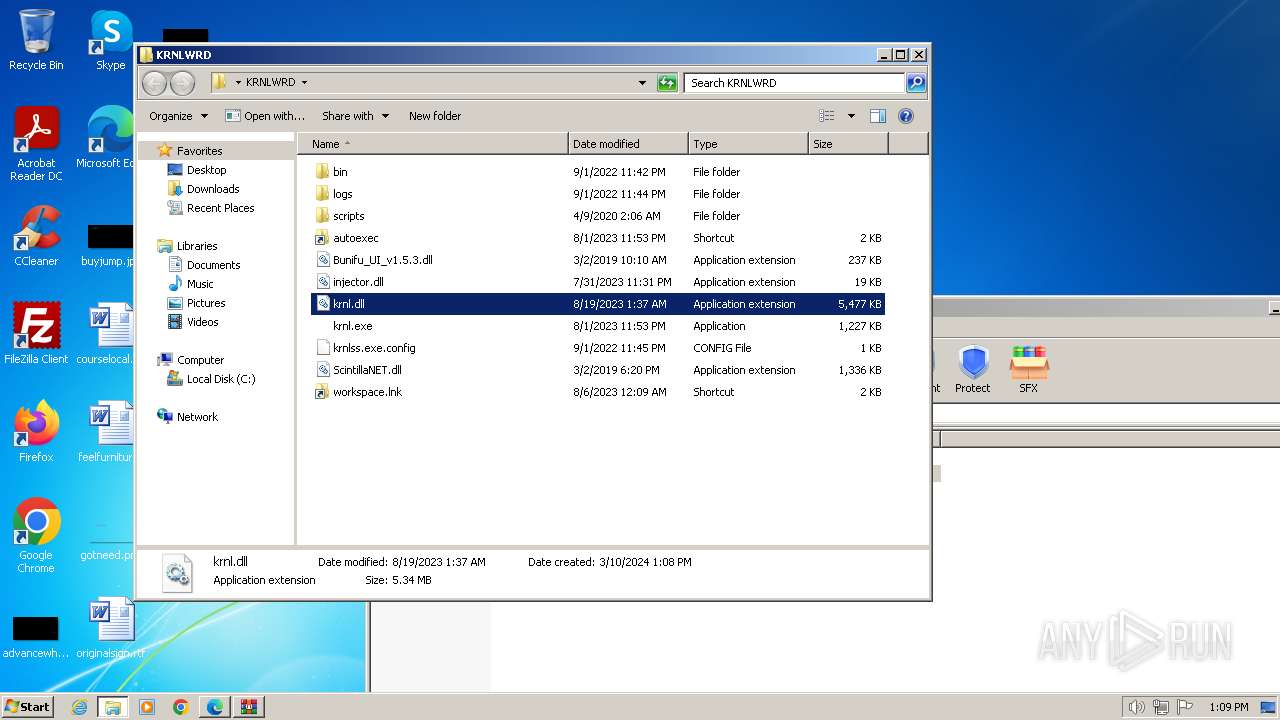The width and height of the screenshot is (1280, 720).
Task: Select Desktop in navigation pane
Action: coord(206,170)
